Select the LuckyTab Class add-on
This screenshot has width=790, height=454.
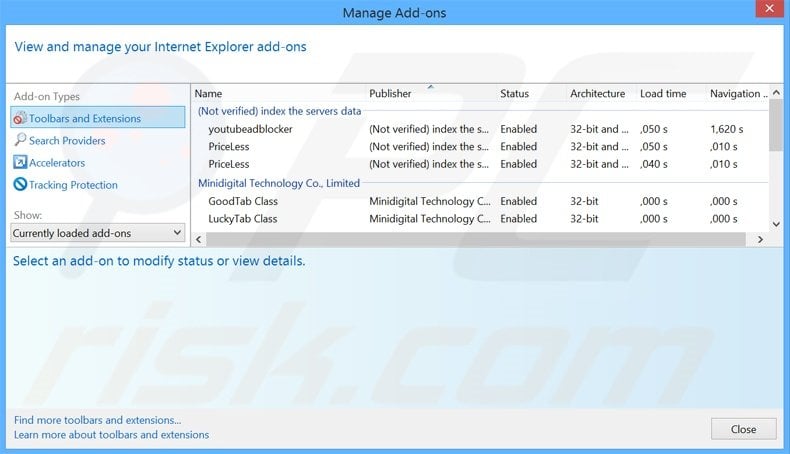[243, 218]
